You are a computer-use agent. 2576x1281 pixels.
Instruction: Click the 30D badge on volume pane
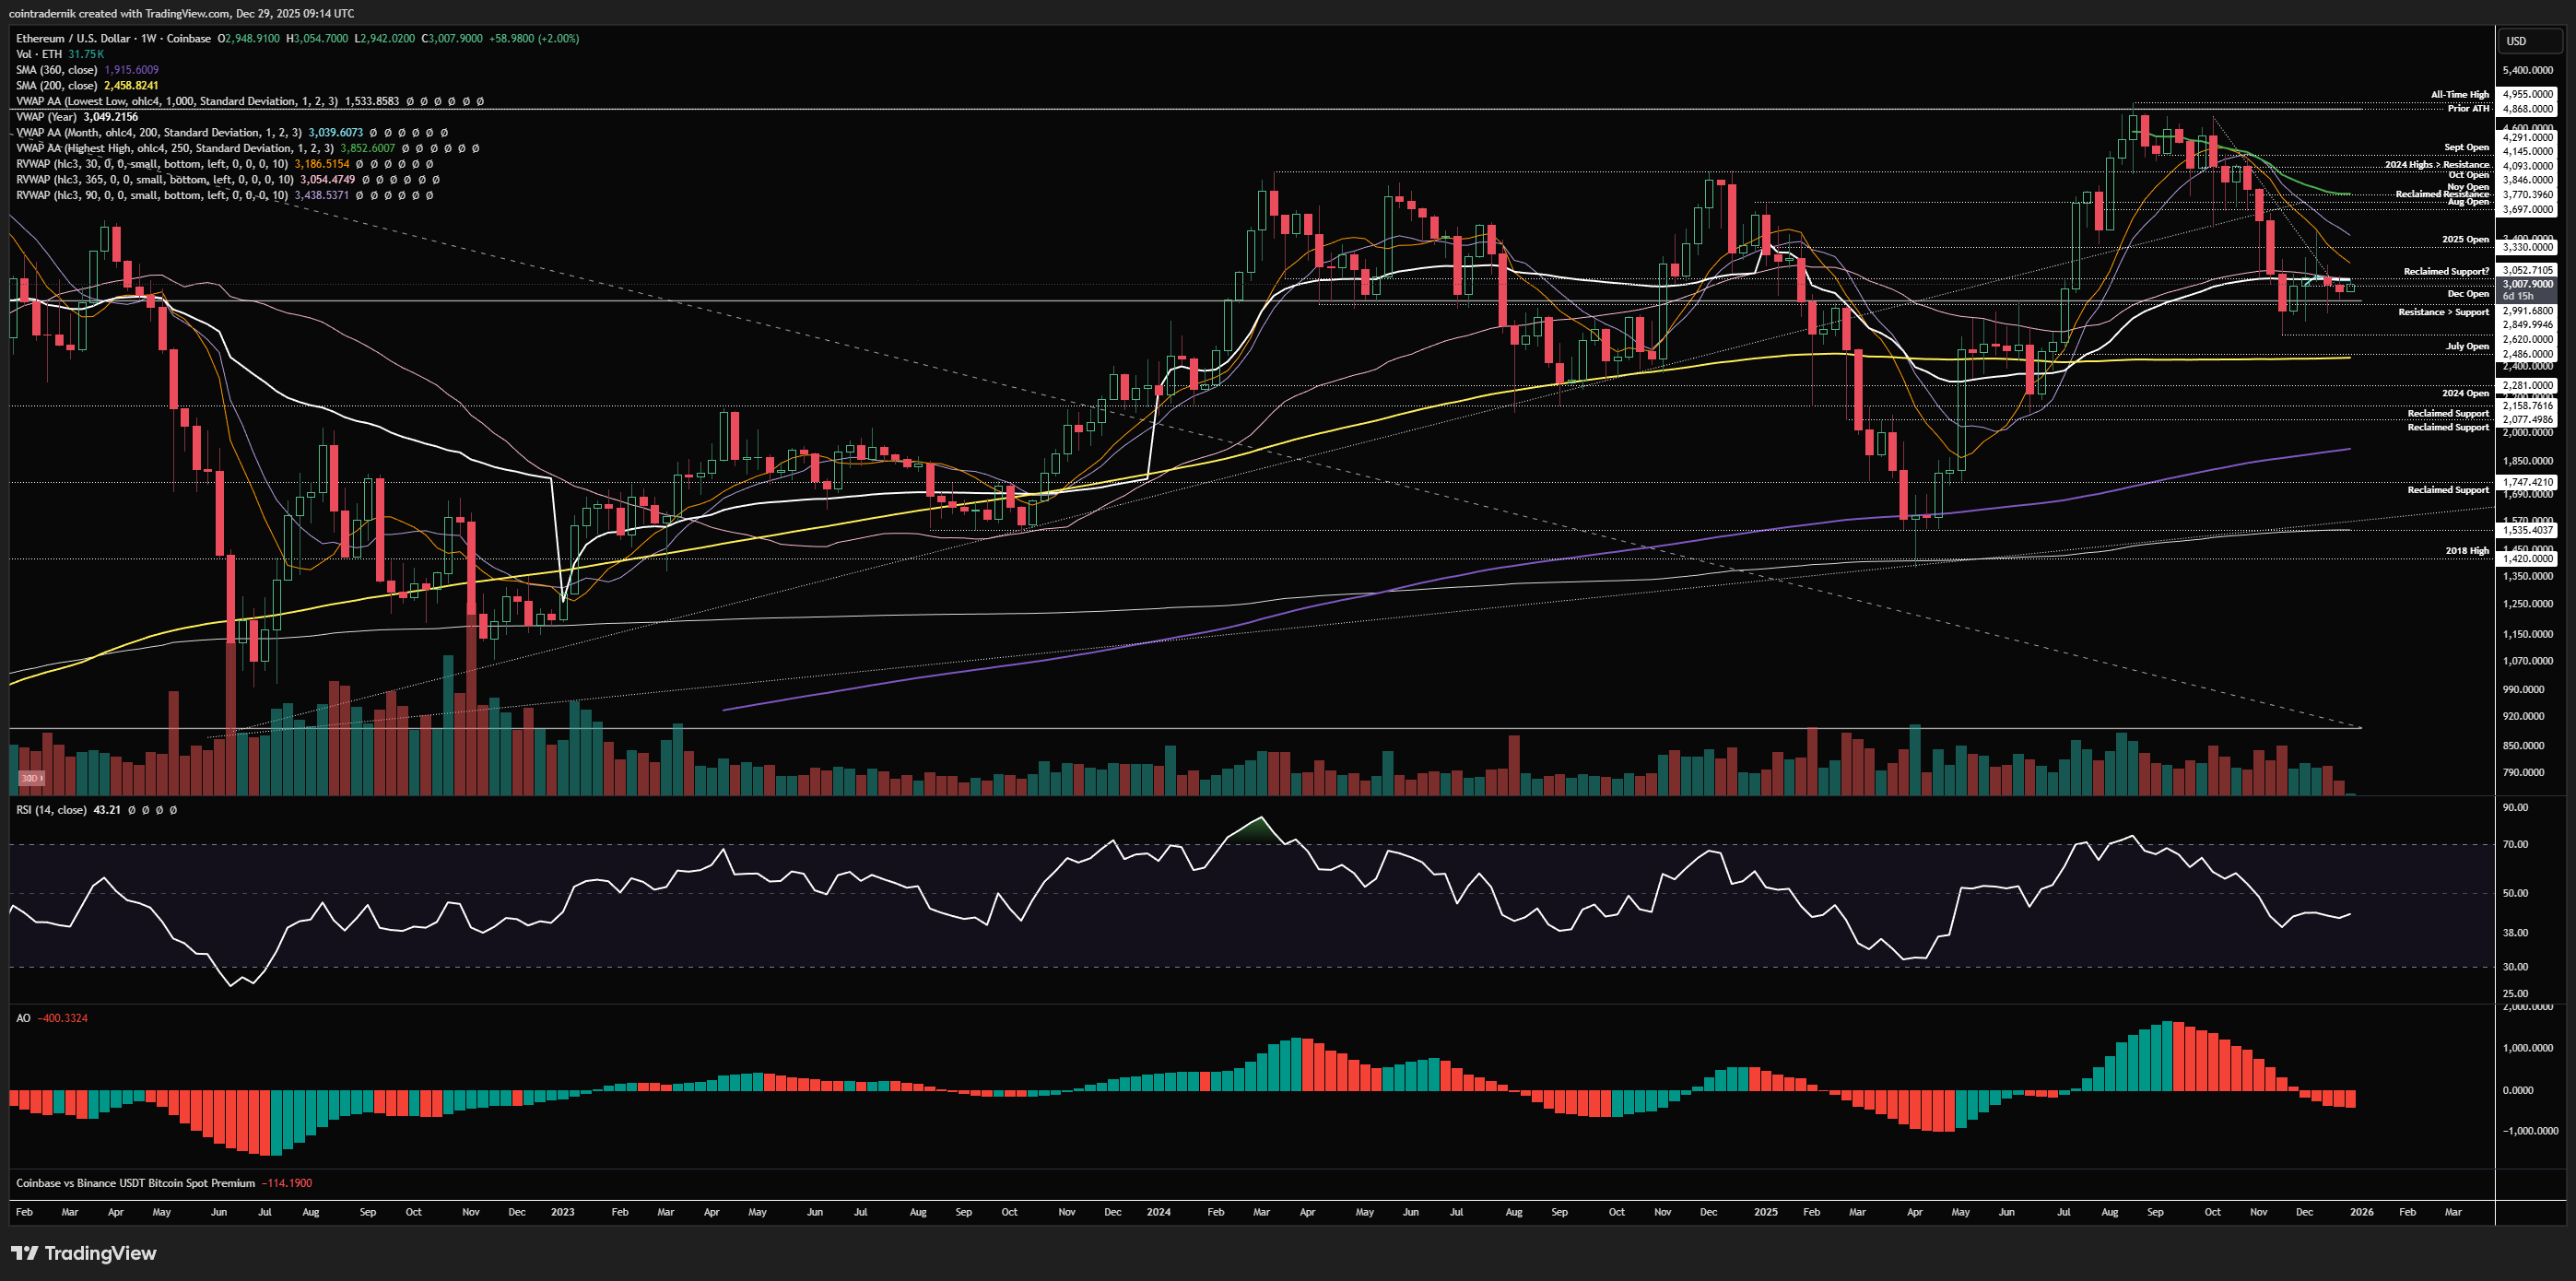click(31, 778)
